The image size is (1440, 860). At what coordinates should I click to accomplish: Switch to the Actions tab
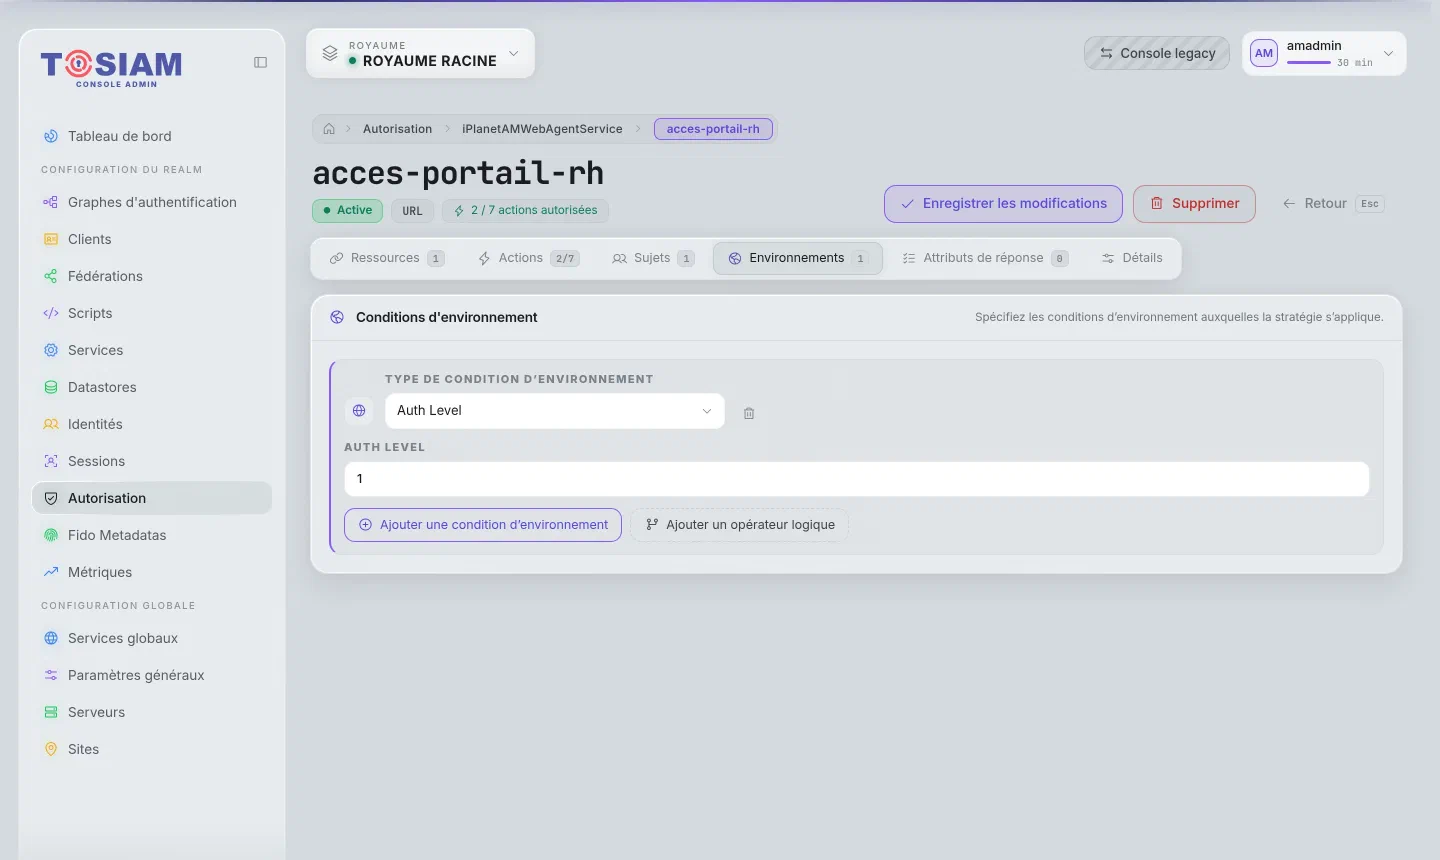click(x=528, y=258)
